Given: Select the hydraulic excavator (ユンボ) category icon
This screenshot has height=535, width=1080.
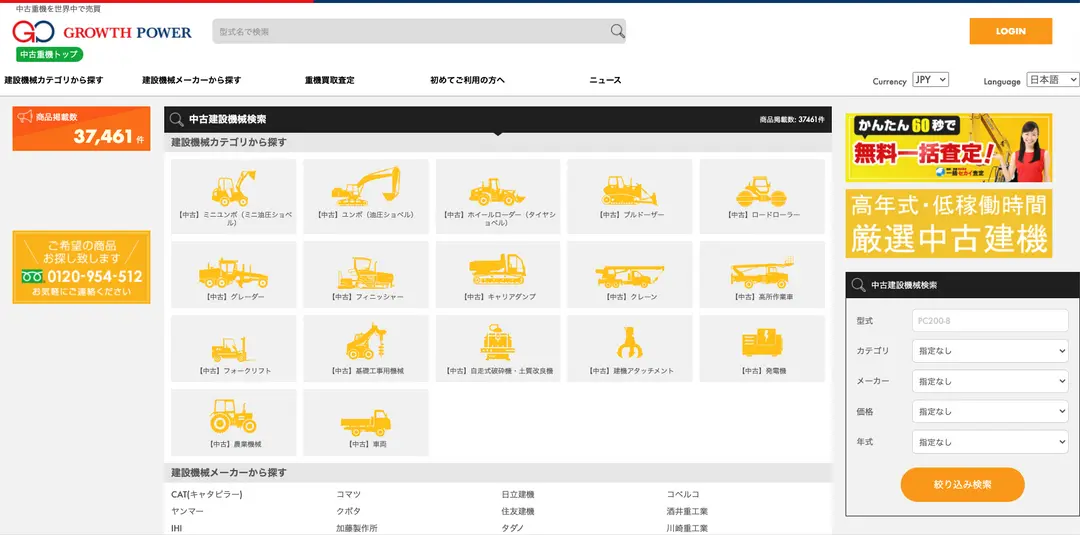Looking at the screenshot, I should (x=366, y=186).
